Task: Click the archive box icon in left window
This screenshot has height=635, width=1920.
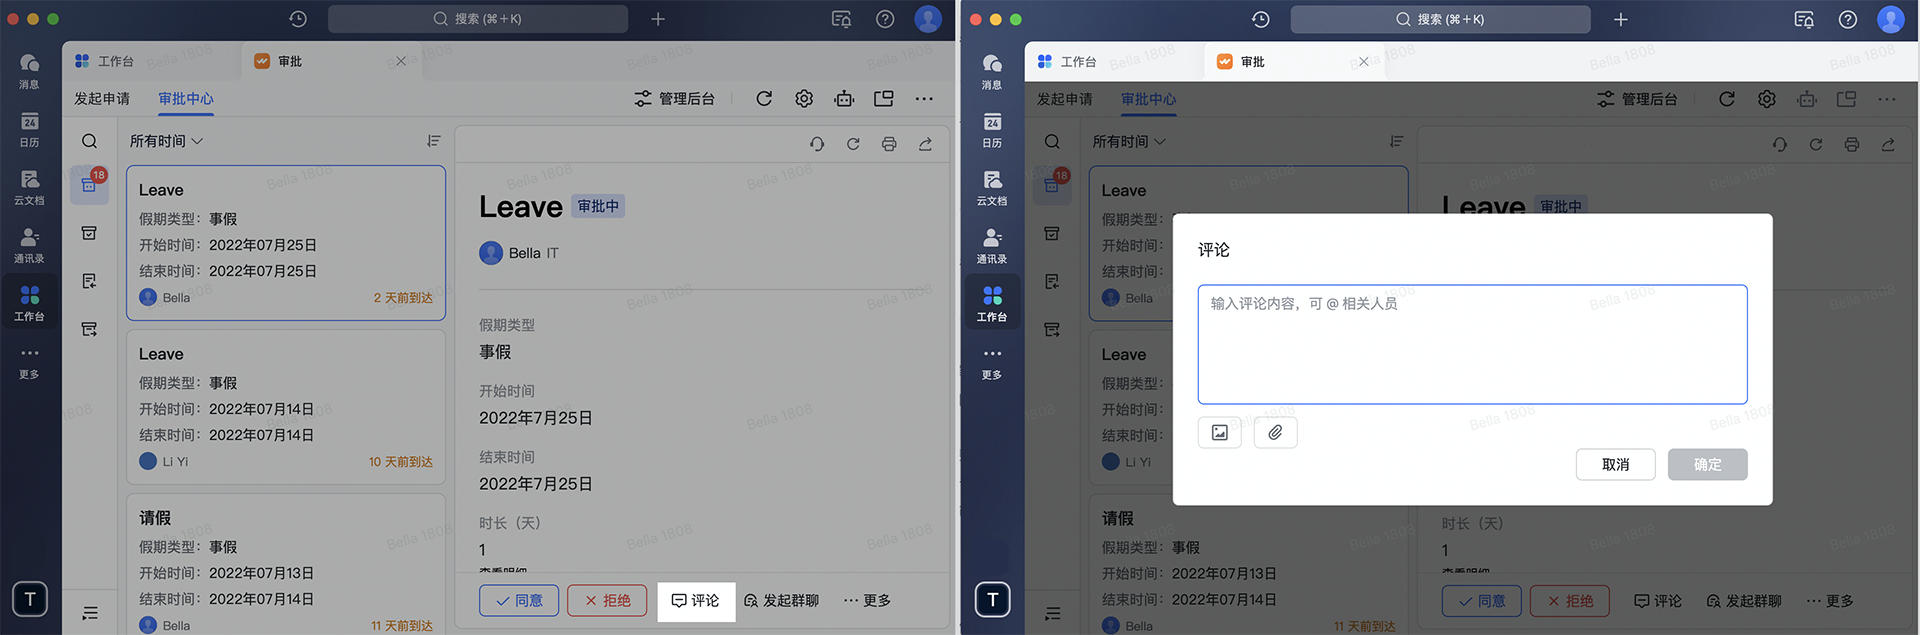Action: [x=89, y=233]
